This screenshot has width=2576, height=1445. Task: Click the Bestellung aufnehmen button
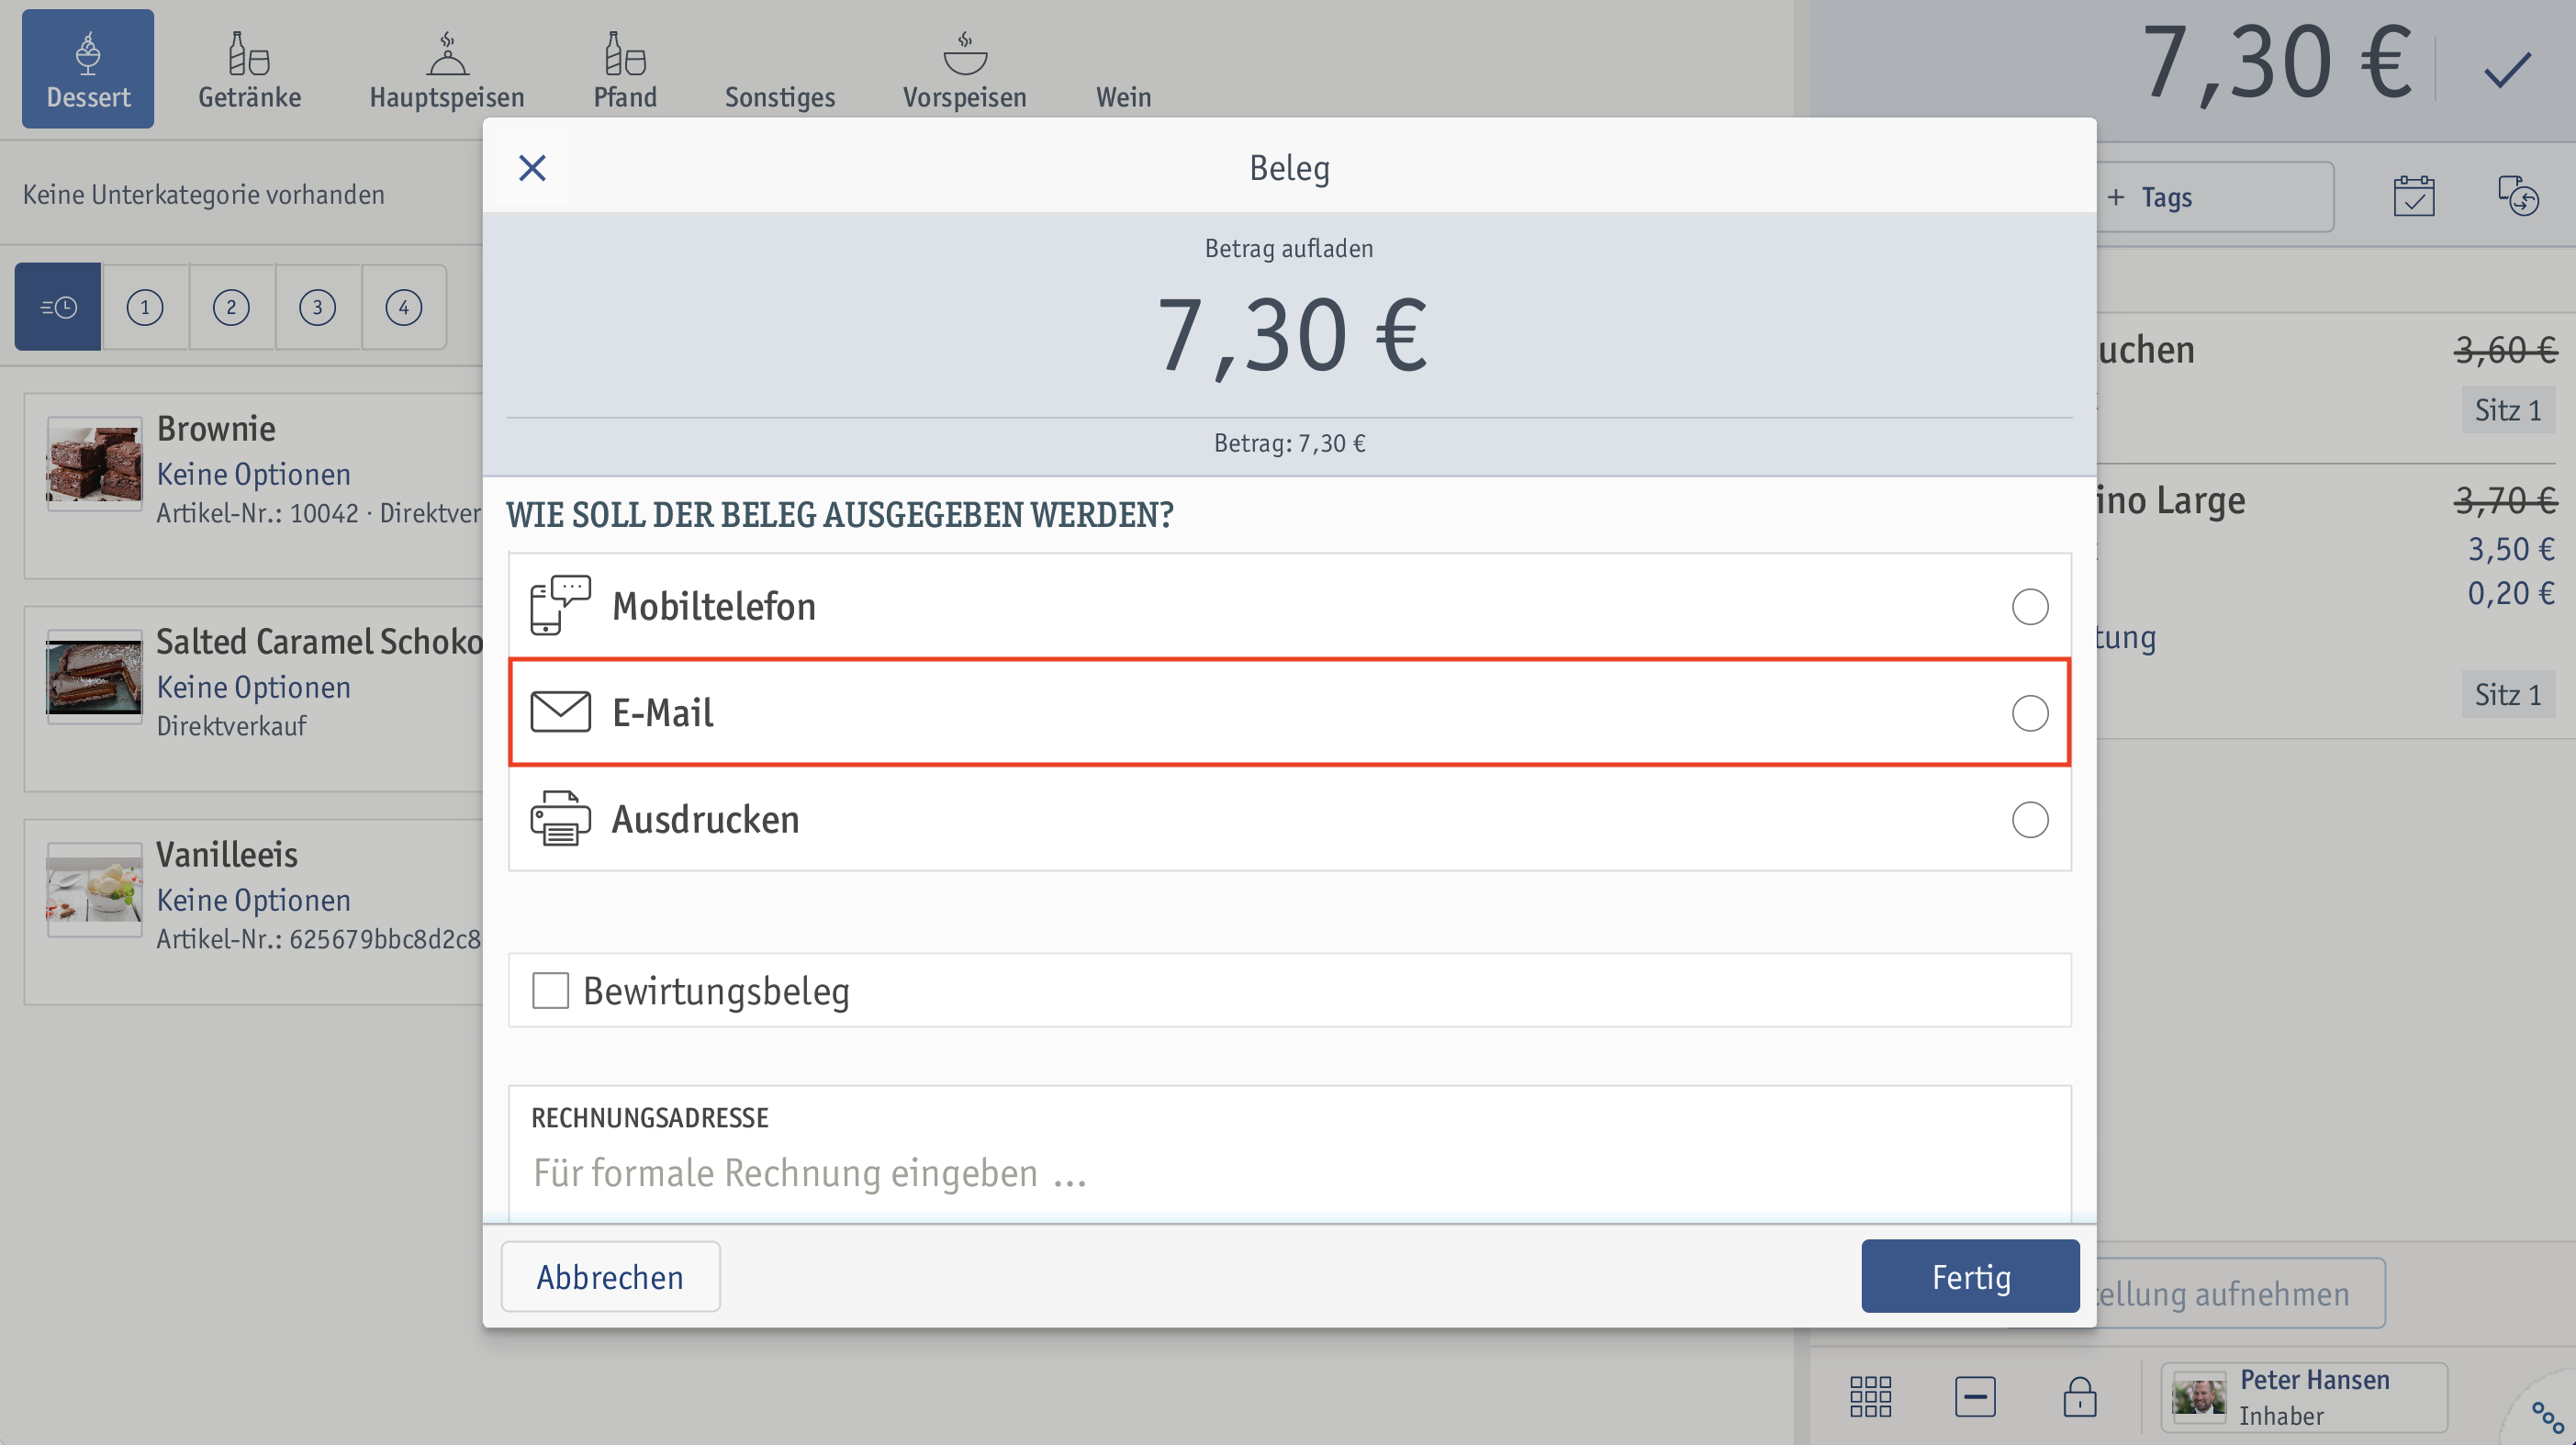point(2240,1293)
